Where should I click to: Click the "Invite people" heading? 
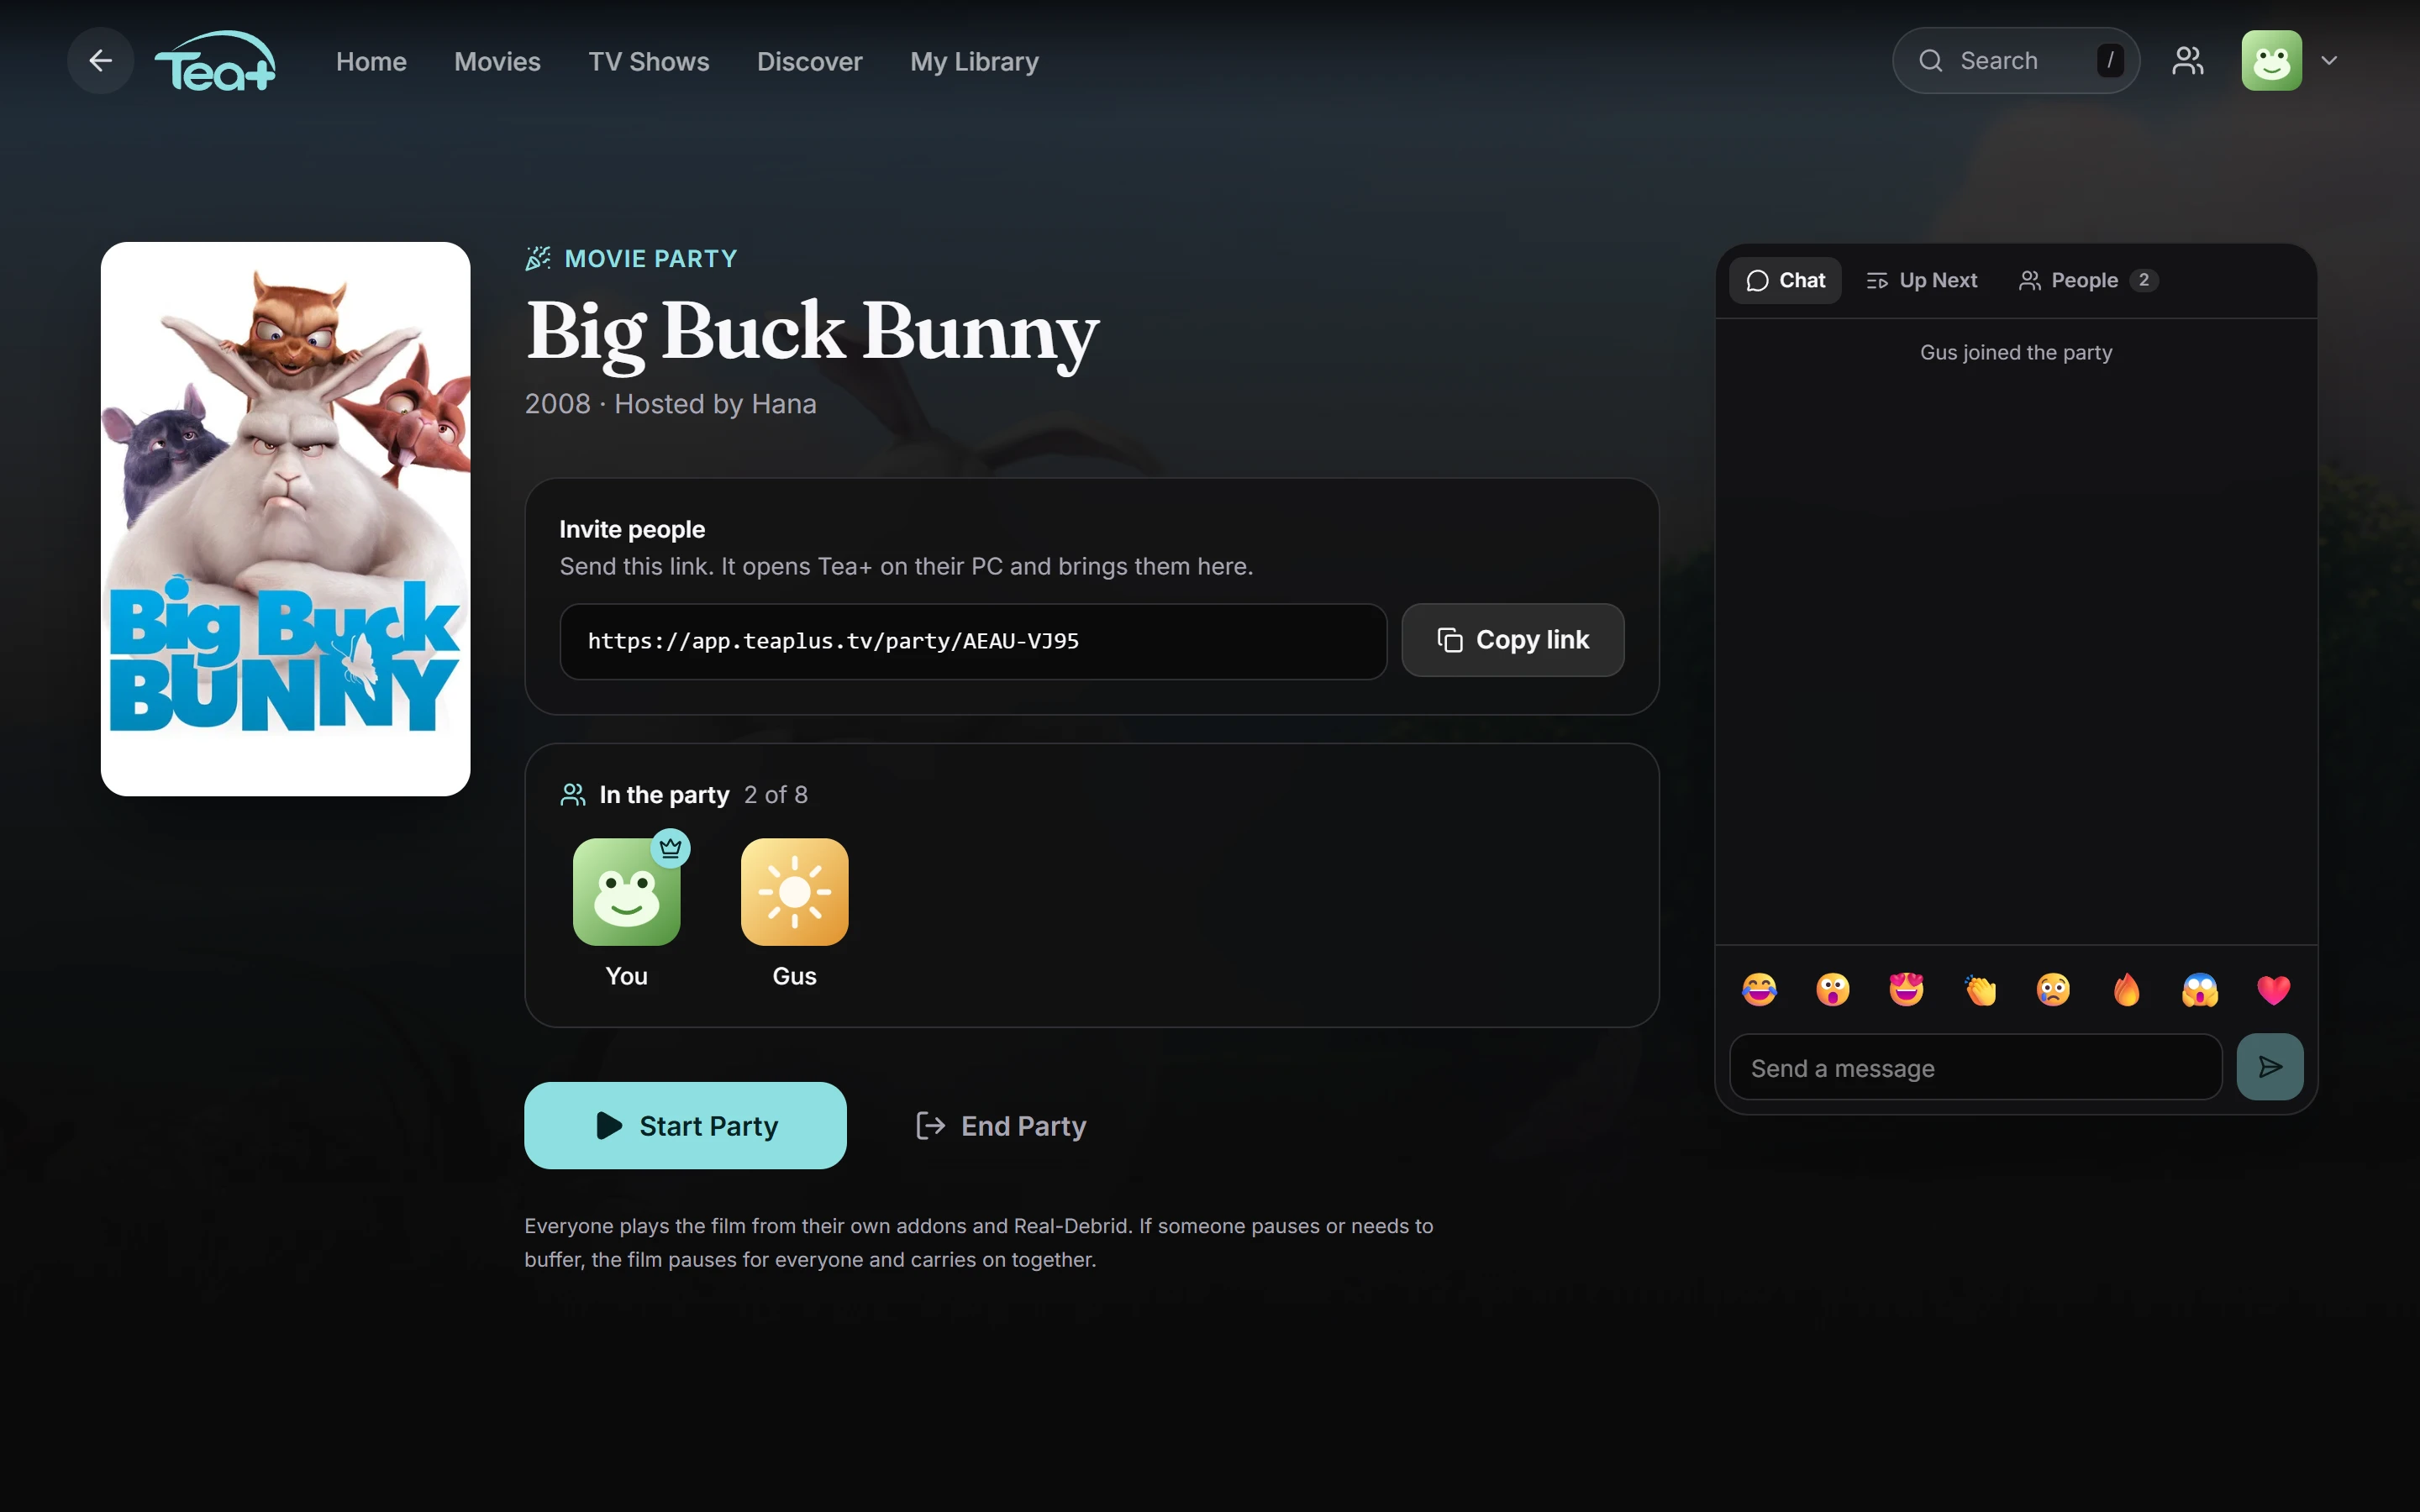click(632, 530)
